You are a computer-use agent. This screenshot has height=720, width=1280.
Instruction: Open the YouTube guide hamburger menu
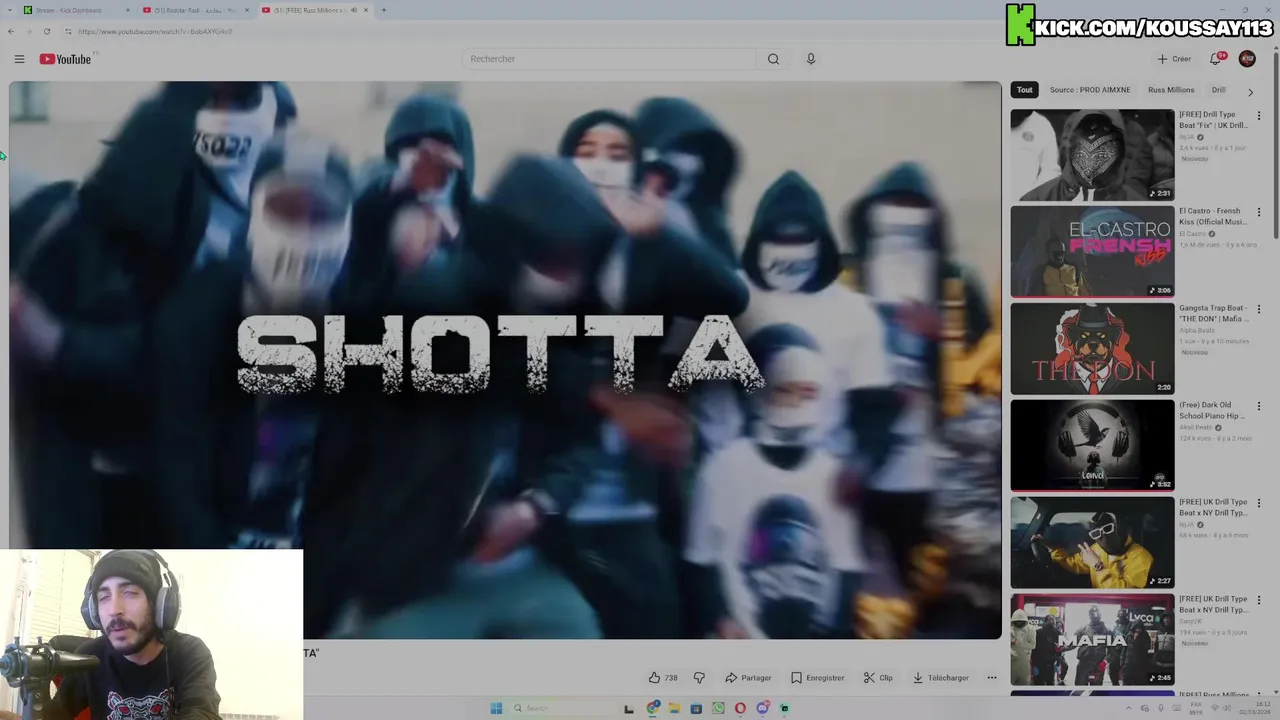pyautogui.click(x=19, y=59)
